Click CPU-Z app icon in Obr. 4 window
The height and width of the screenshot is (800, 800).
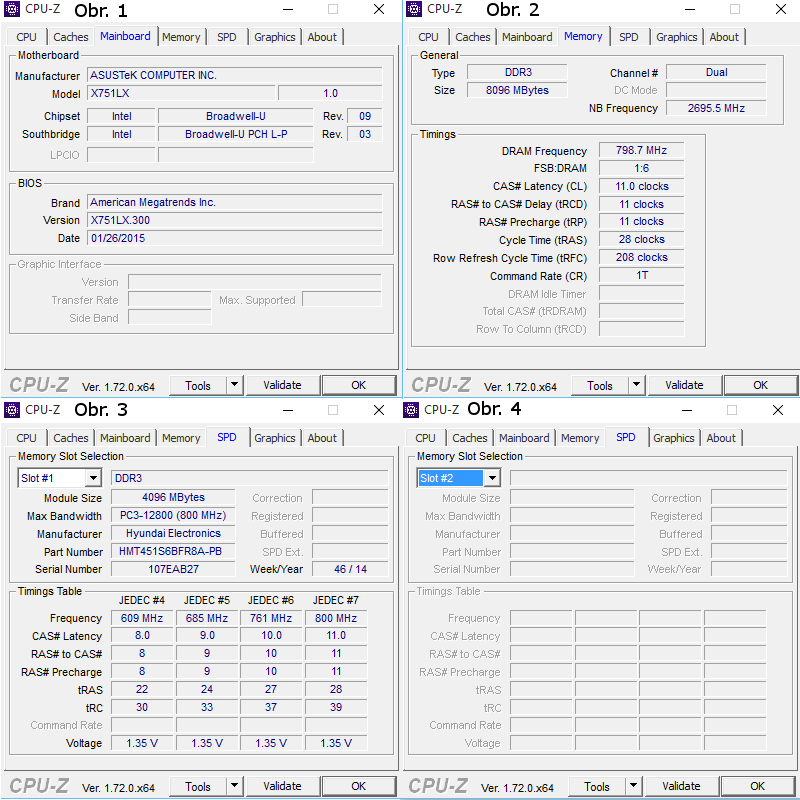click(x=411, y=410)
